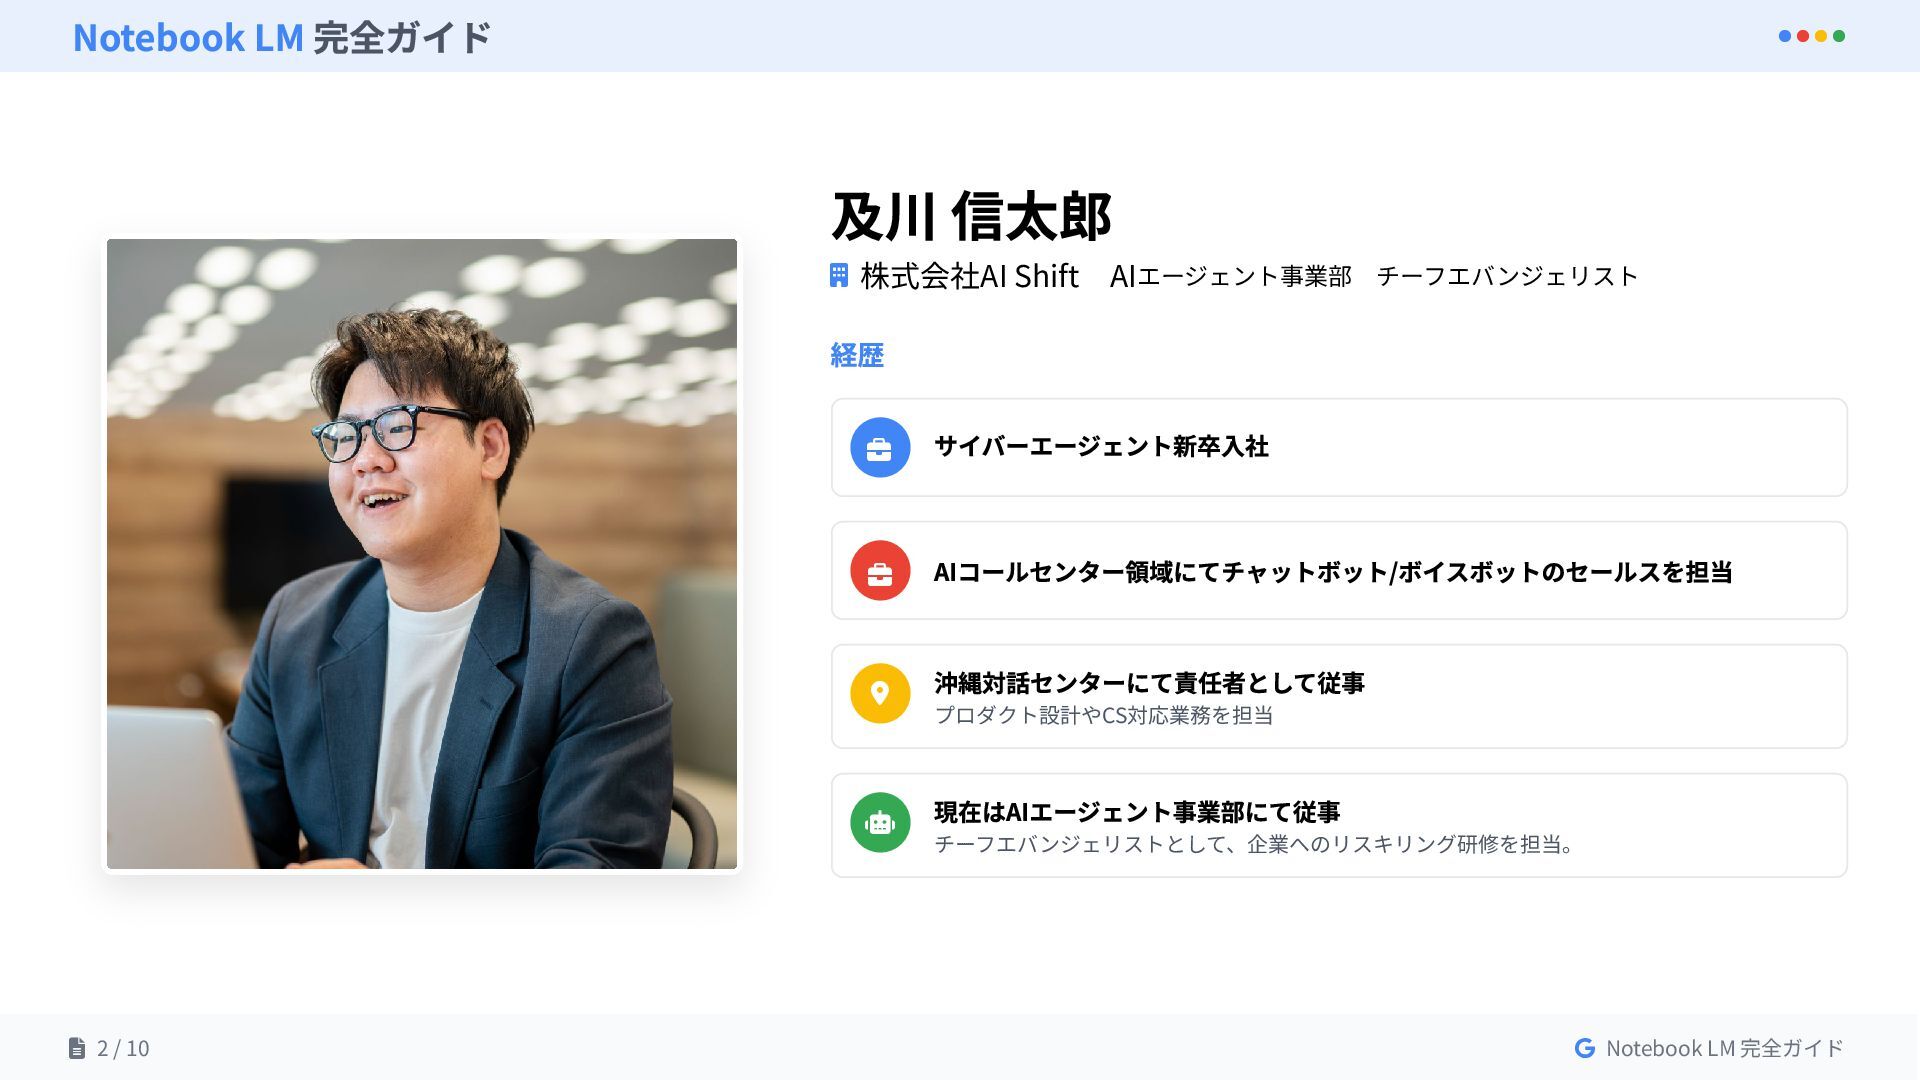Select the 沖縄対話センター career card
Viewport: 1920px width, 1080px height.
(1339, 697)
